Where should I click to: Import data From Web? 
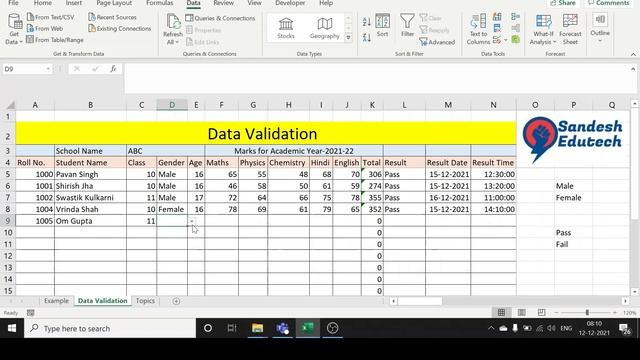point(45,29)
